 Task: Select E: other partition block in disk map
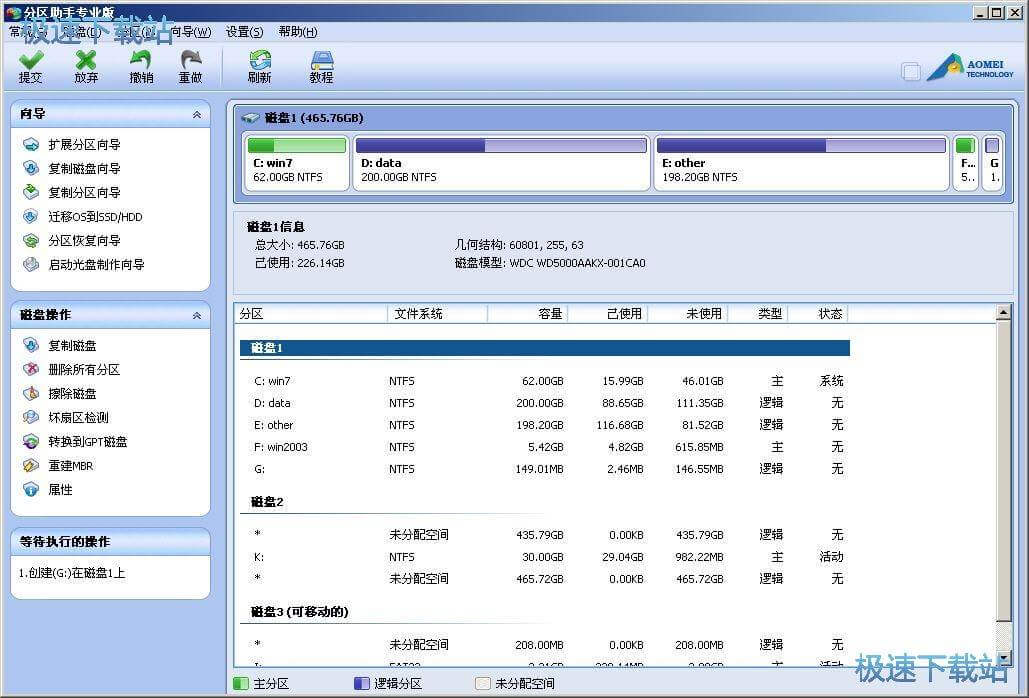tap(801, 163)
